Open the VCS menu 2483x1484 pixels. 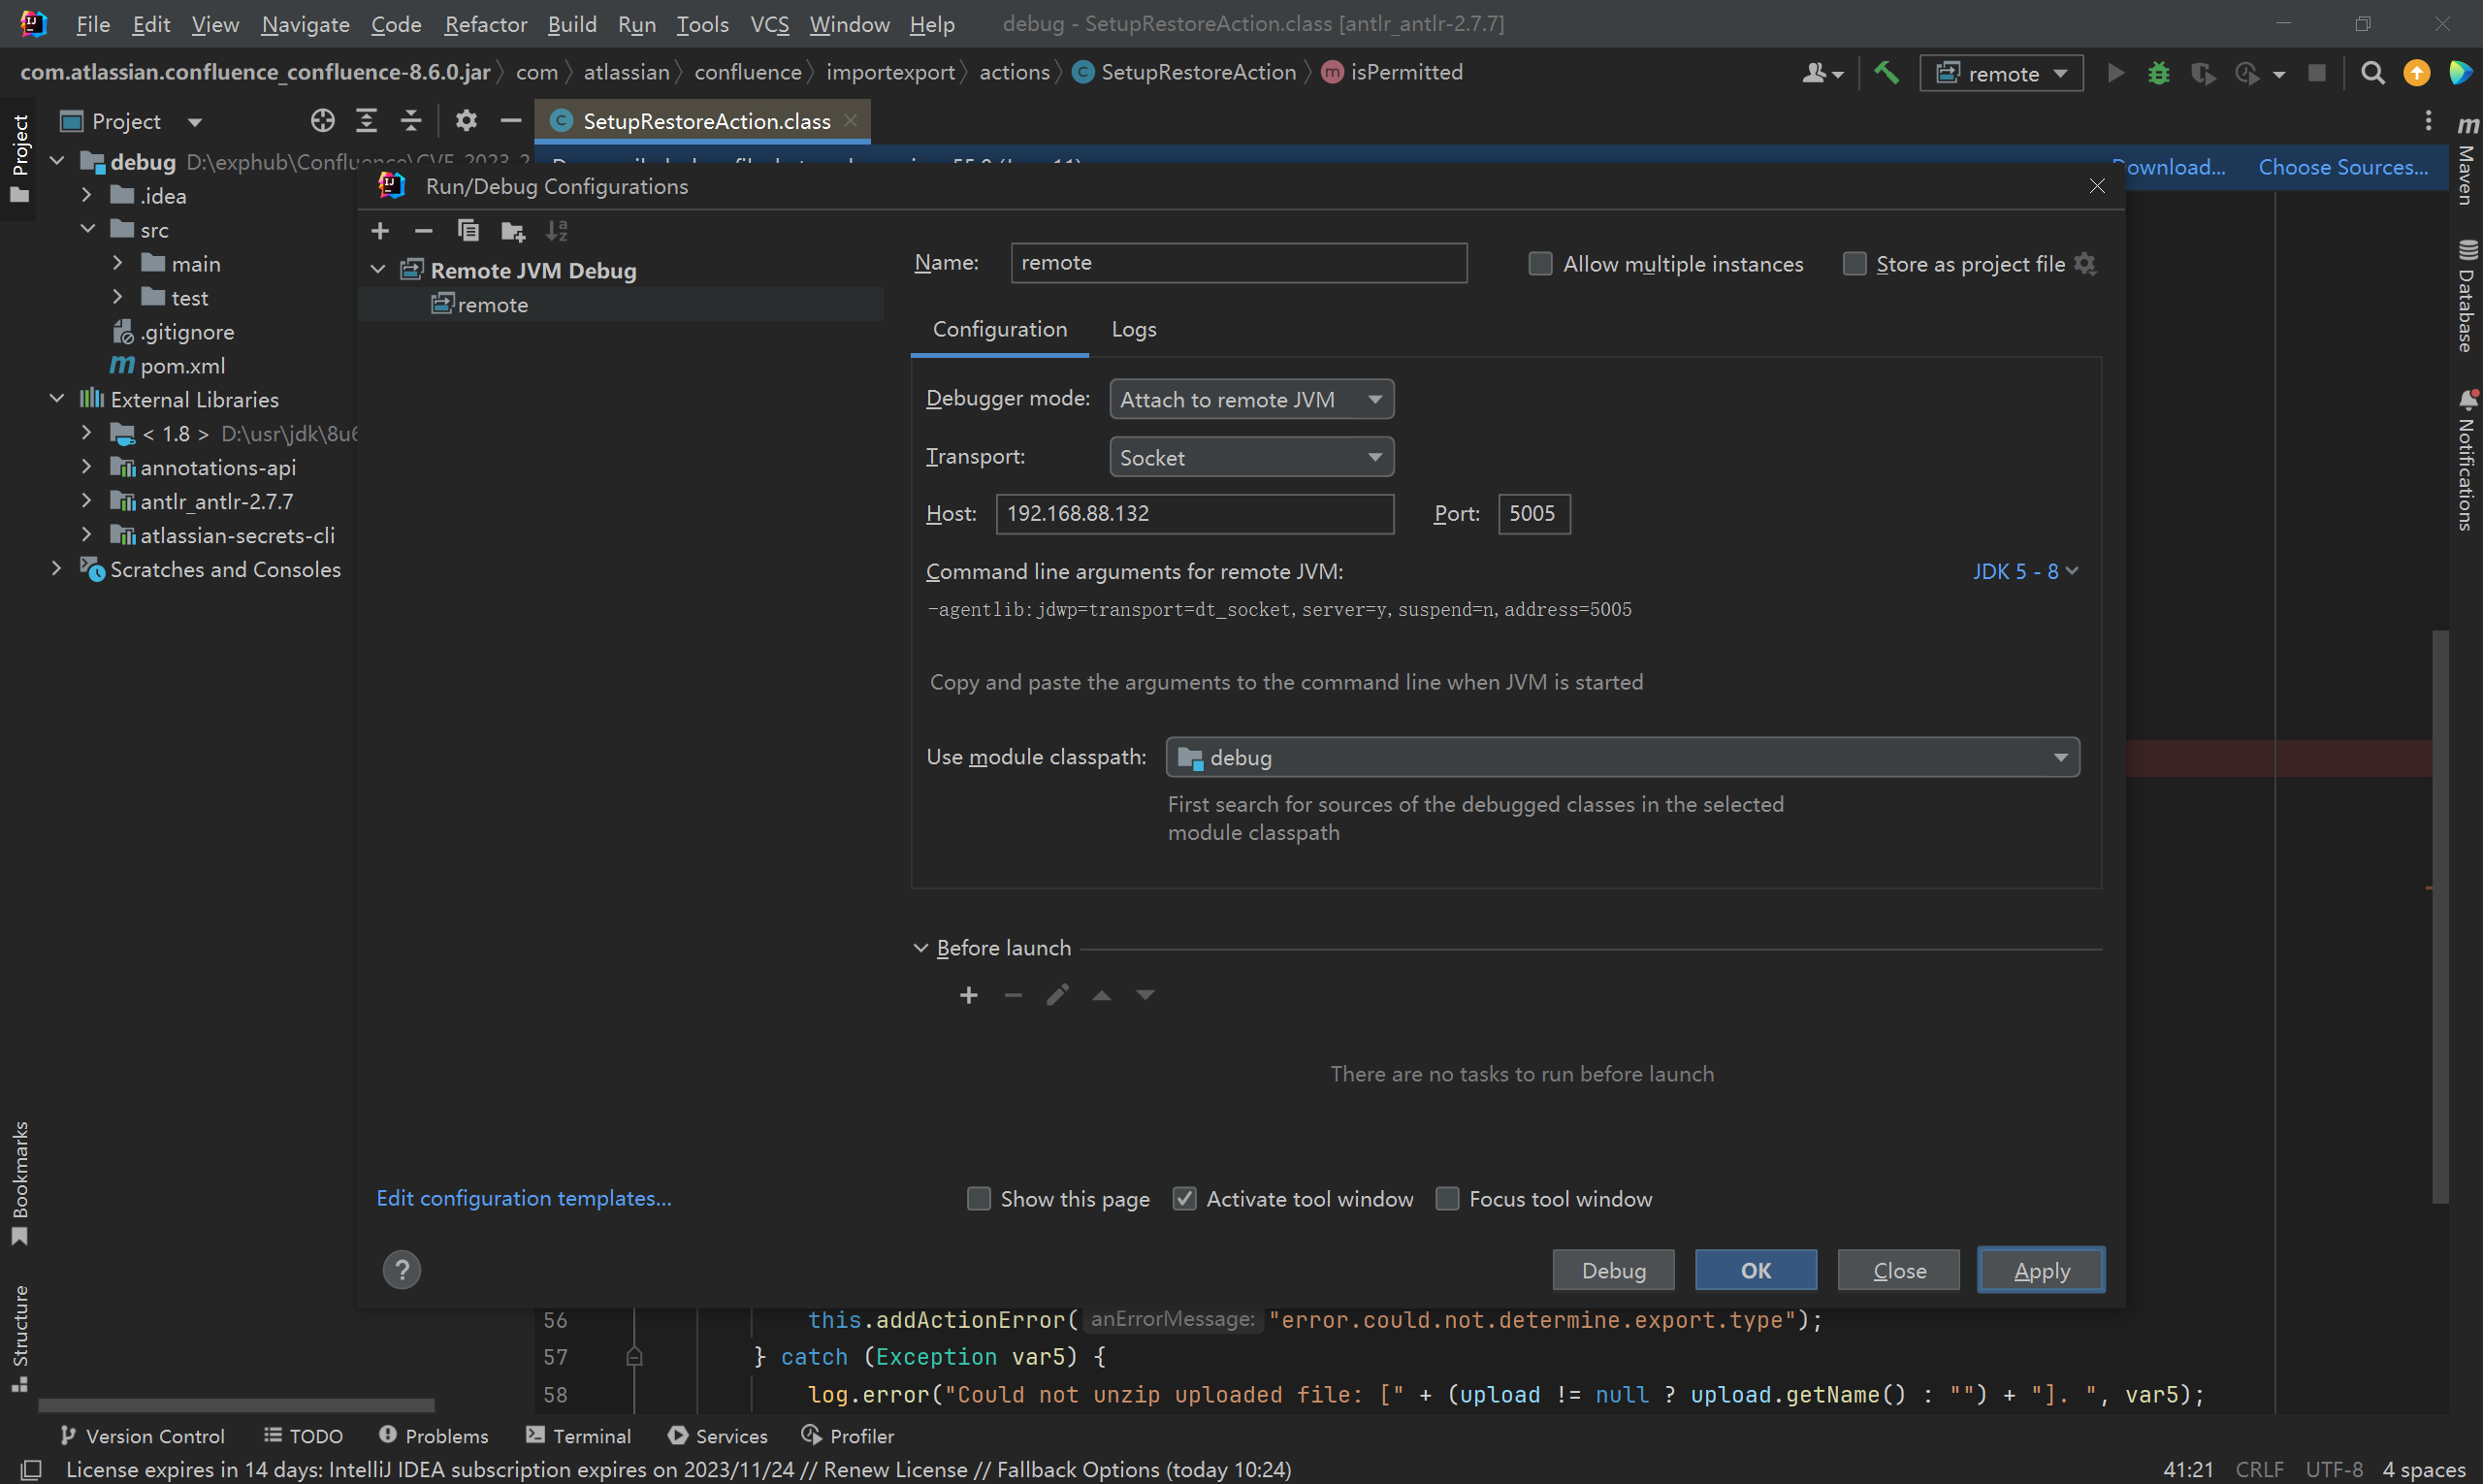click(769, 24)
